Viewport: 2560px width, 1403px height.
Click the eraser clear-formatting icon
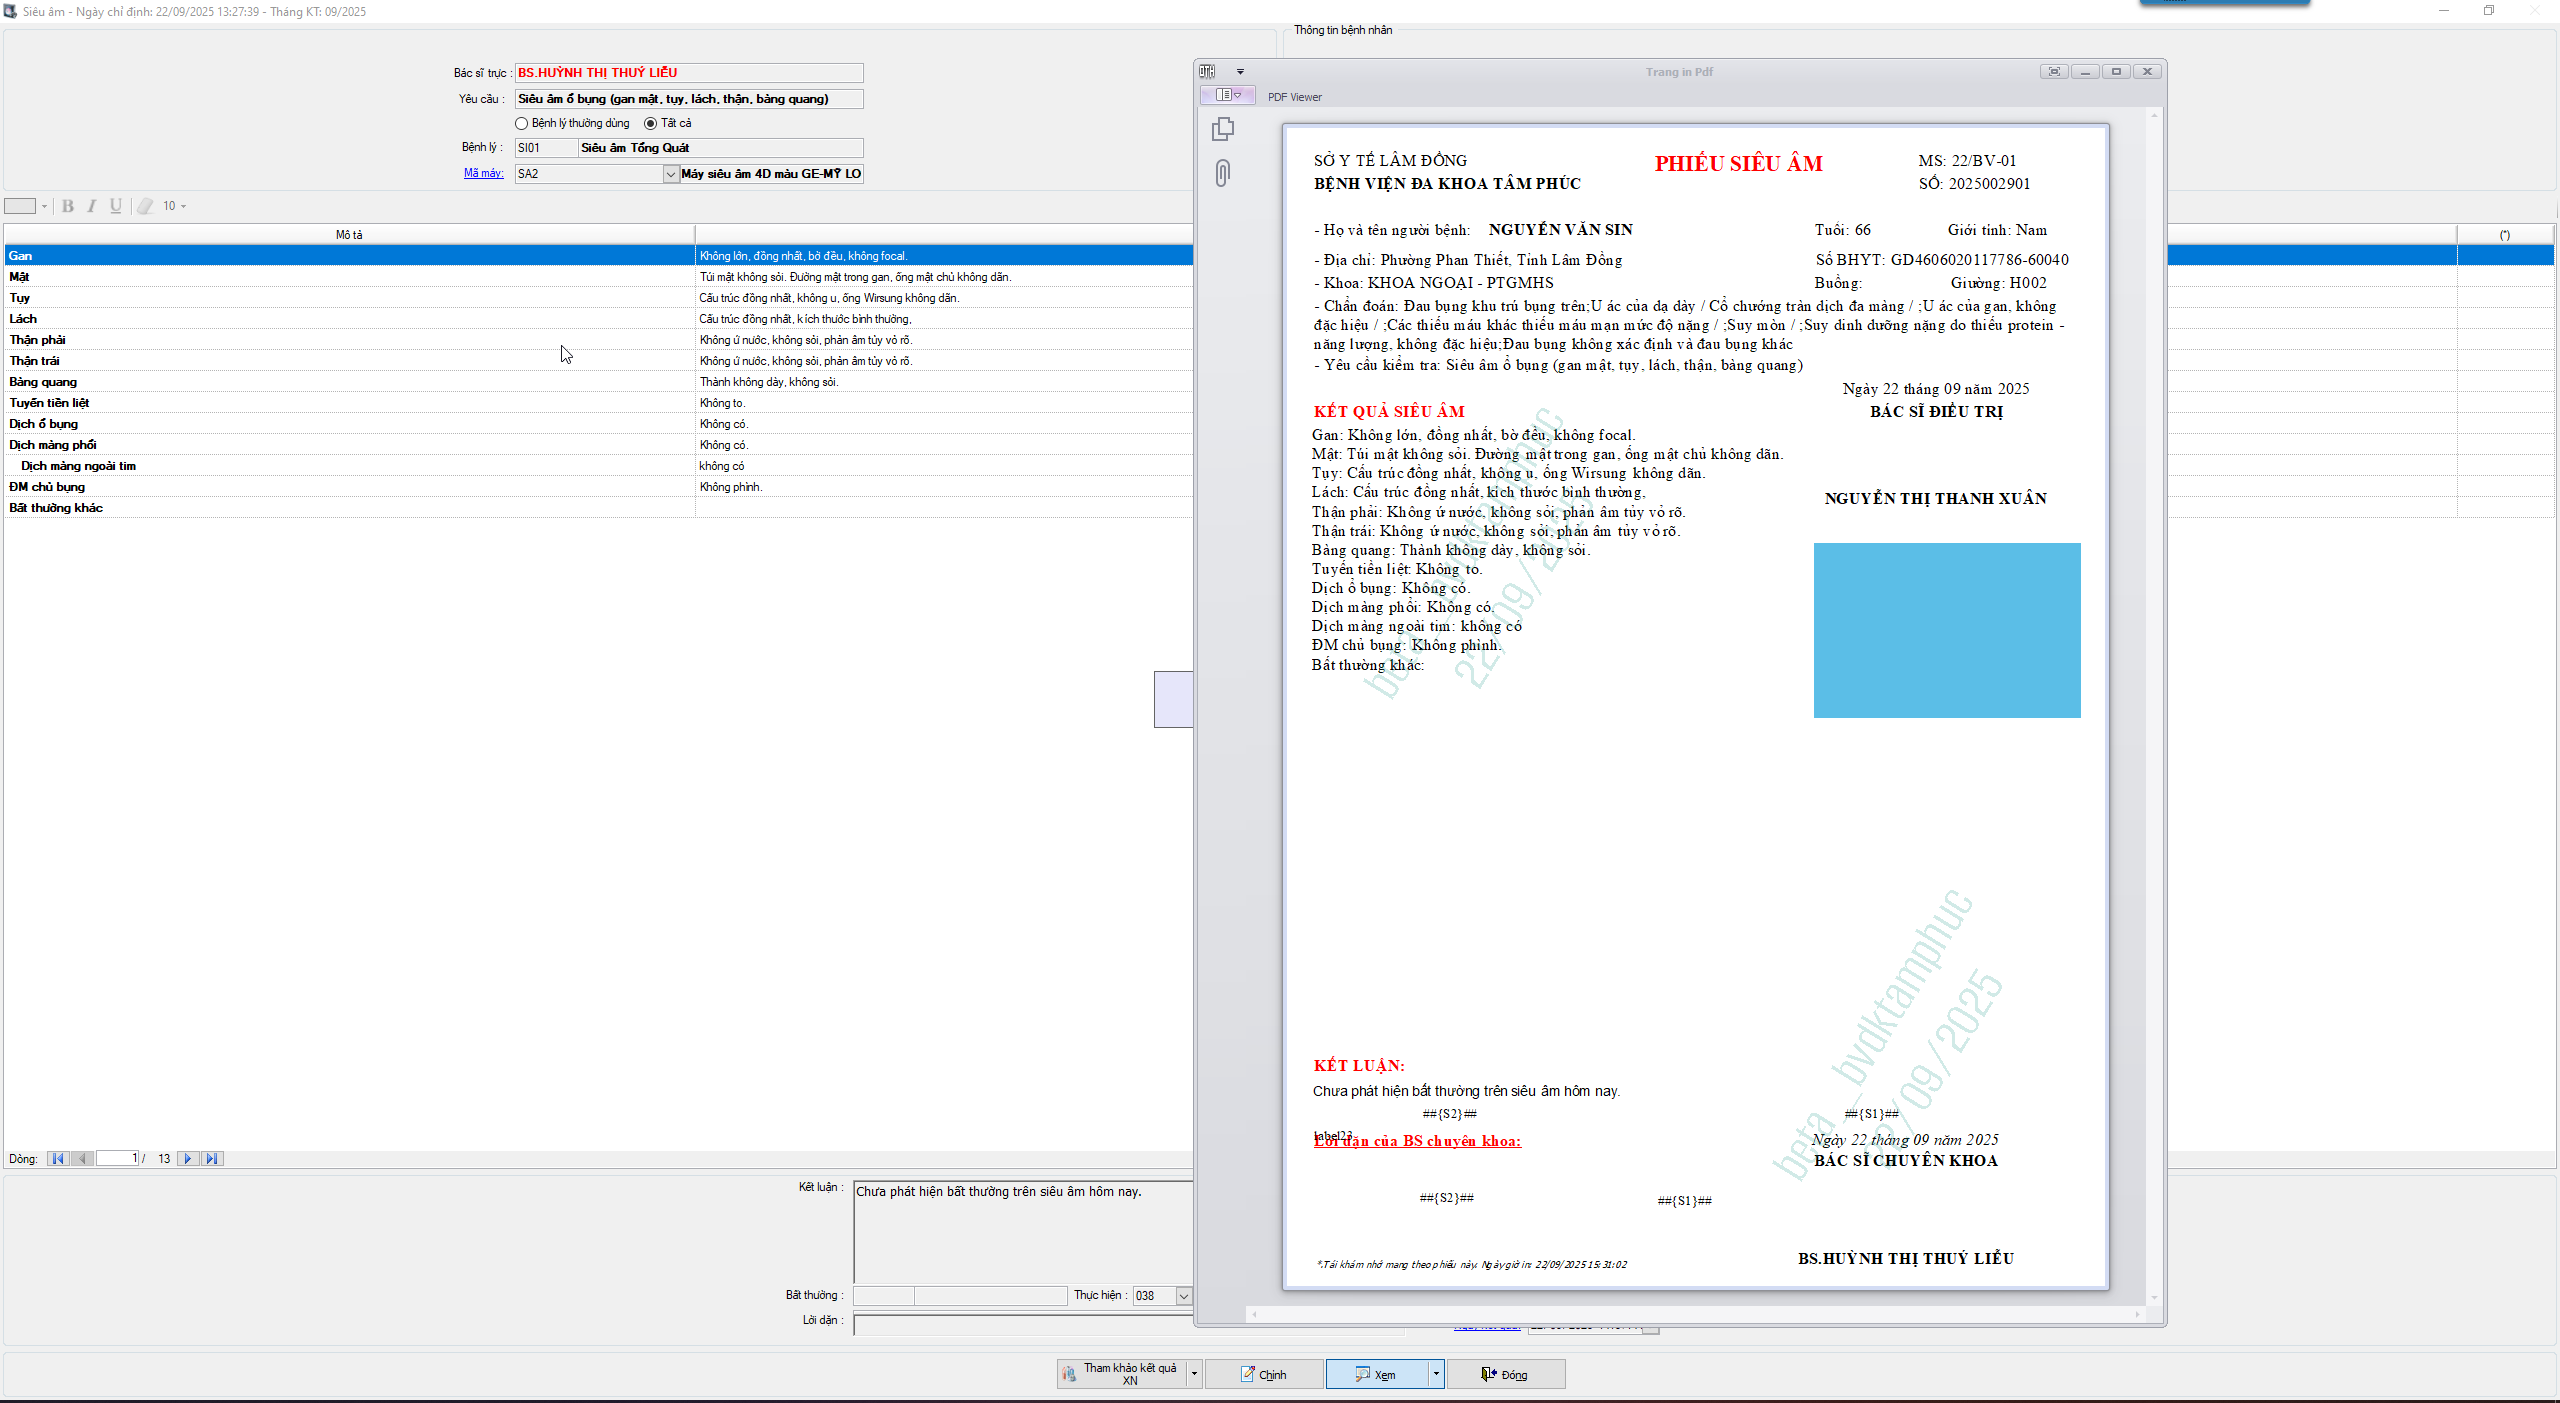(145, 206)
